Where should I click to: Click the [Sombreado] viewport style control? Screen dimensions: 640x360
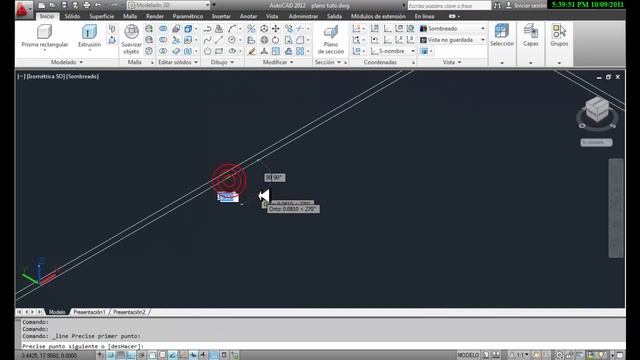point(82,76)
